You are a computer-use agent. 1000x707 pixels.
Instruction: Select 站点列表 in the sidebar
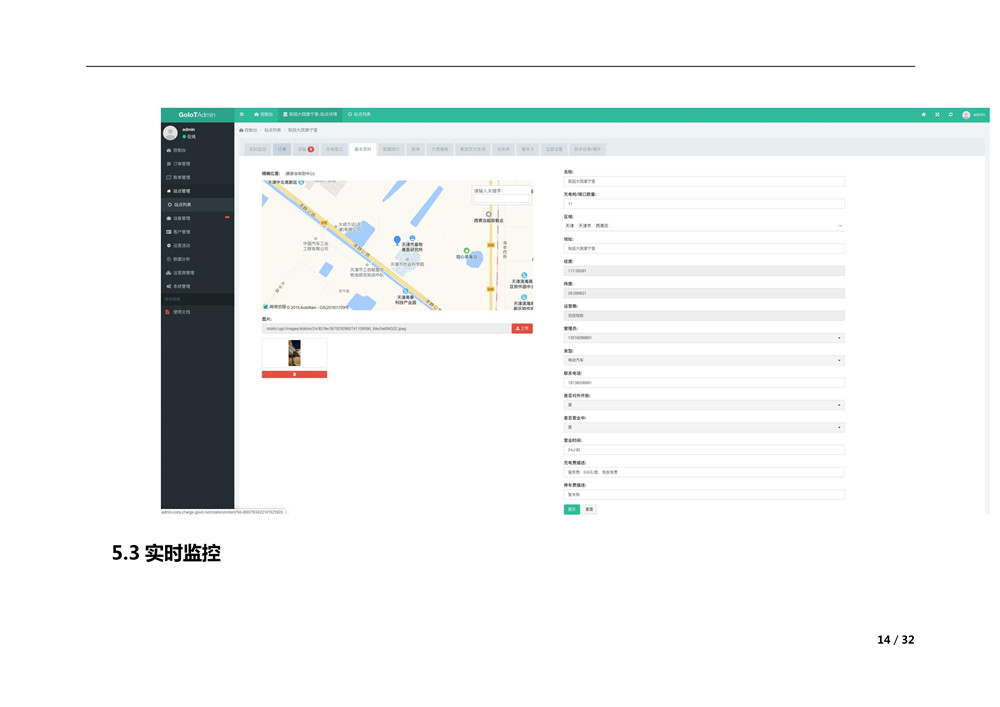tap(182, 204)
